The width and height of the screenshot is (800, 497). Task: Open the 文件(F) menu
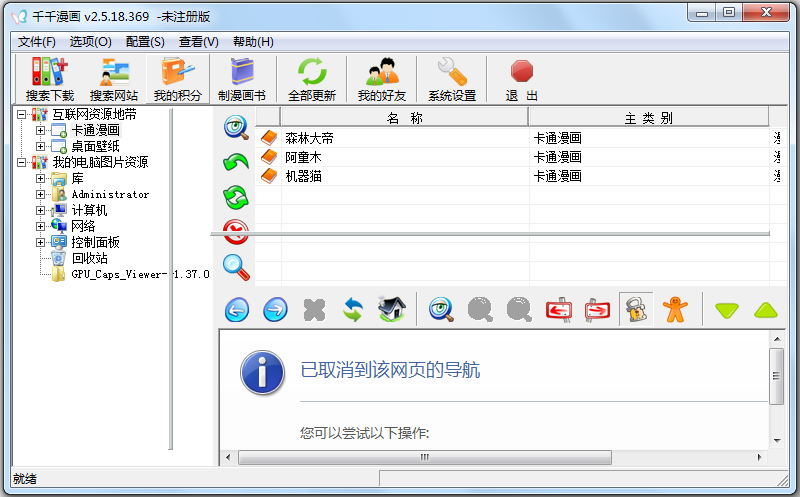(x=37, y=42)
